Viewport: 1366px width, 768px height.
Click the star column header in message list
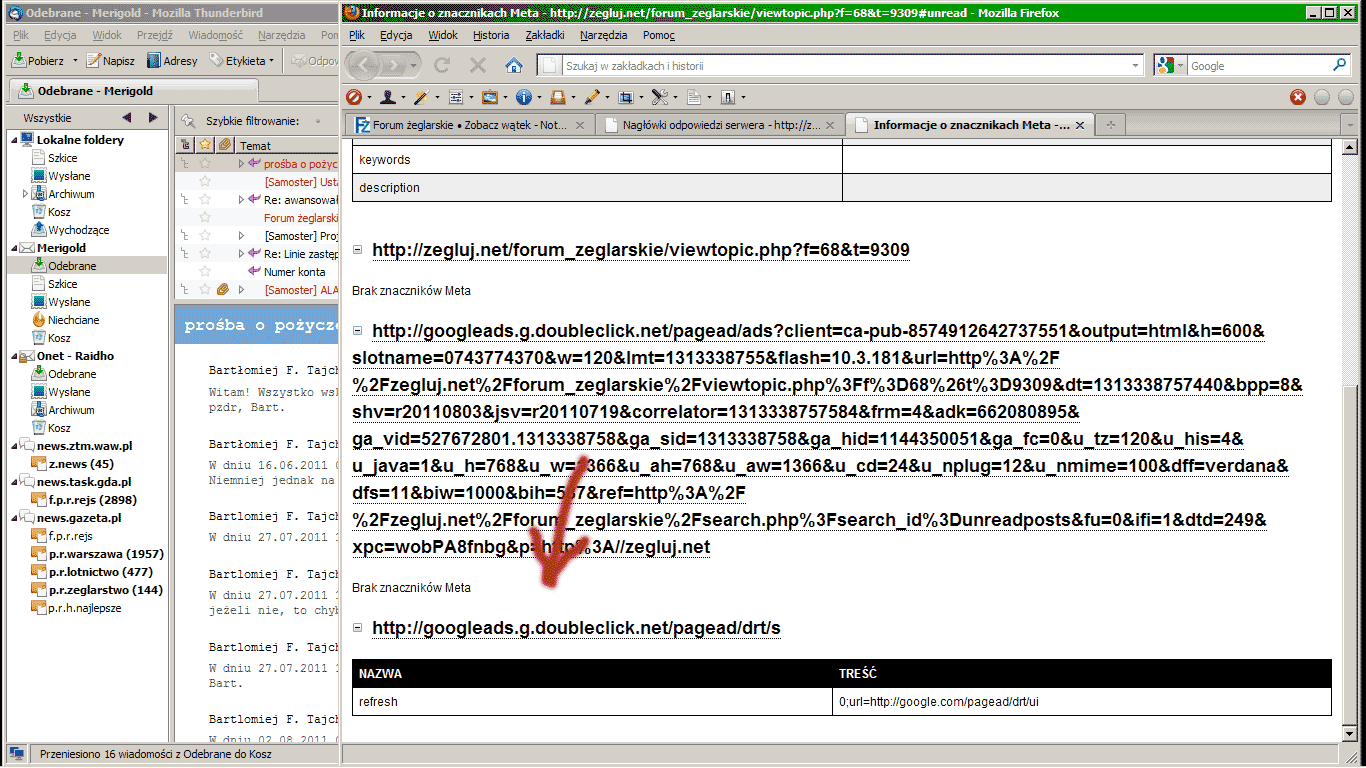(x=205, y=145)
